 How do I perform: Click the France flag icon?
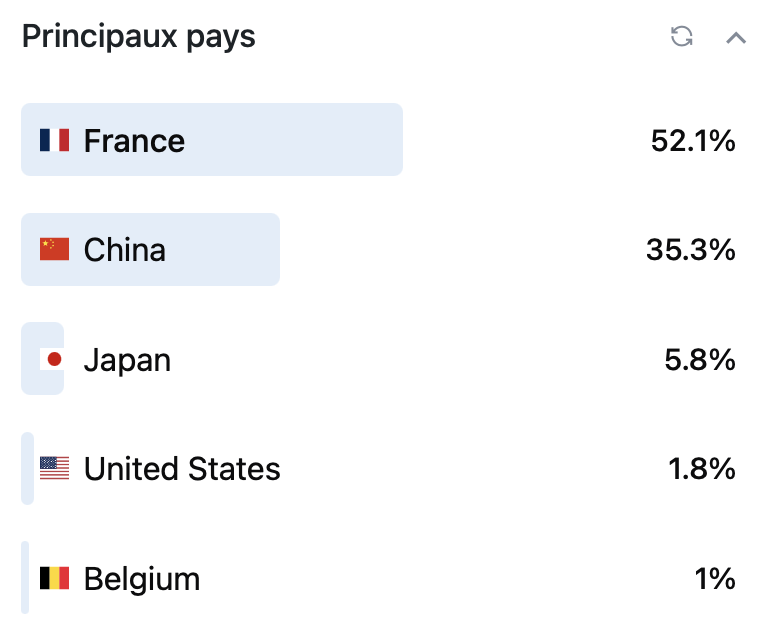(54, 140)
